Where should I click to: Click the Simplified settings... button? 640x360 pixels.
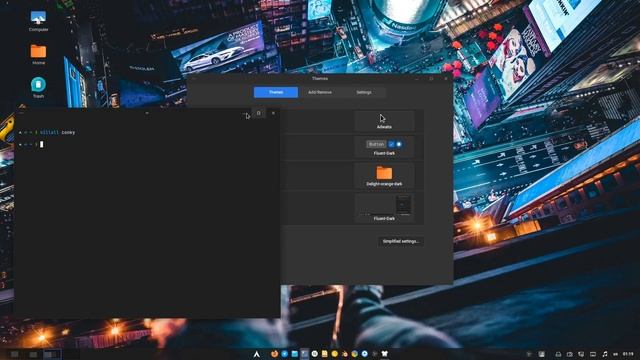click(401, 241)
